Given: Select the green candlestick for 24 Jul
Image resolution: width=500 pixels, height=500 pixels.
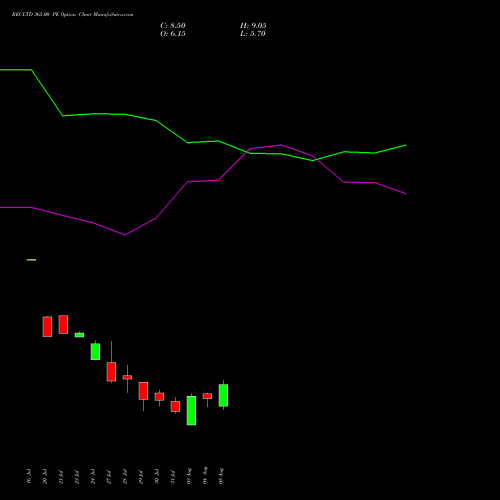Looking at the screenshot, I should (x=95, y=351).
